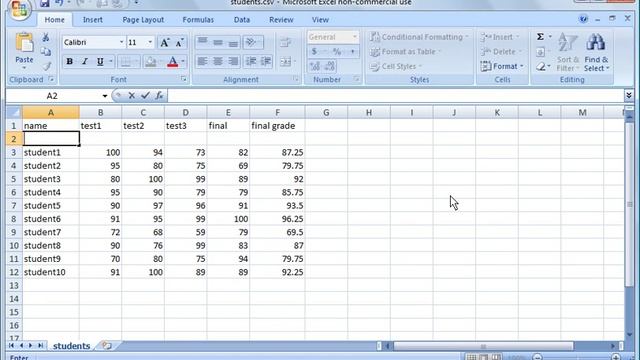640x360 pixels.
Task: Click the Delete cells button
Action: (x=501, y=52)
